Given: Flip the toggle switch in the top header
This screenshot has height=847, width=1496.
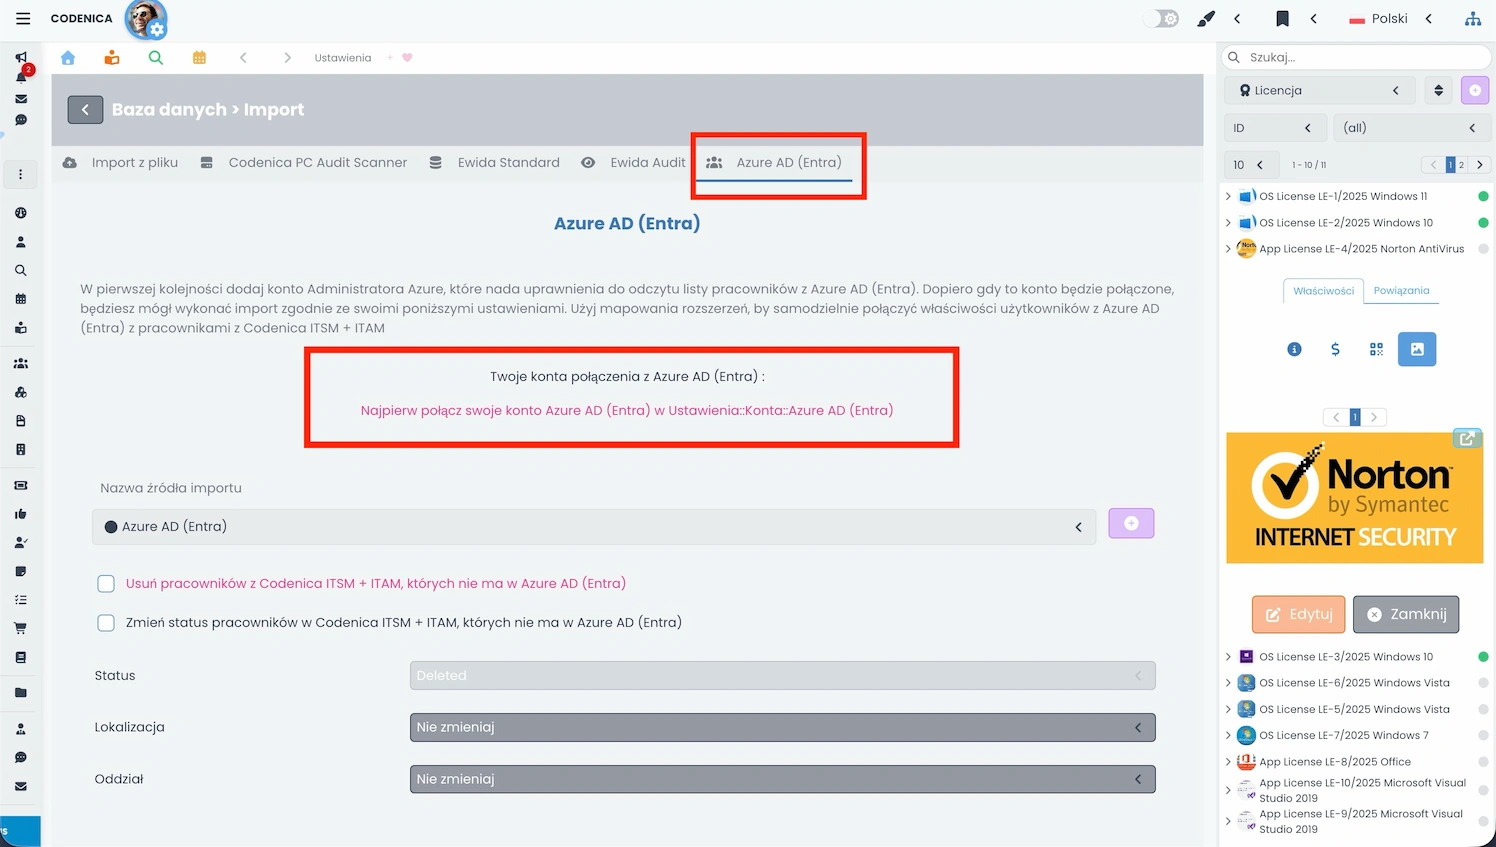Looking at the screenshot, I should (x=1160, y=18).
